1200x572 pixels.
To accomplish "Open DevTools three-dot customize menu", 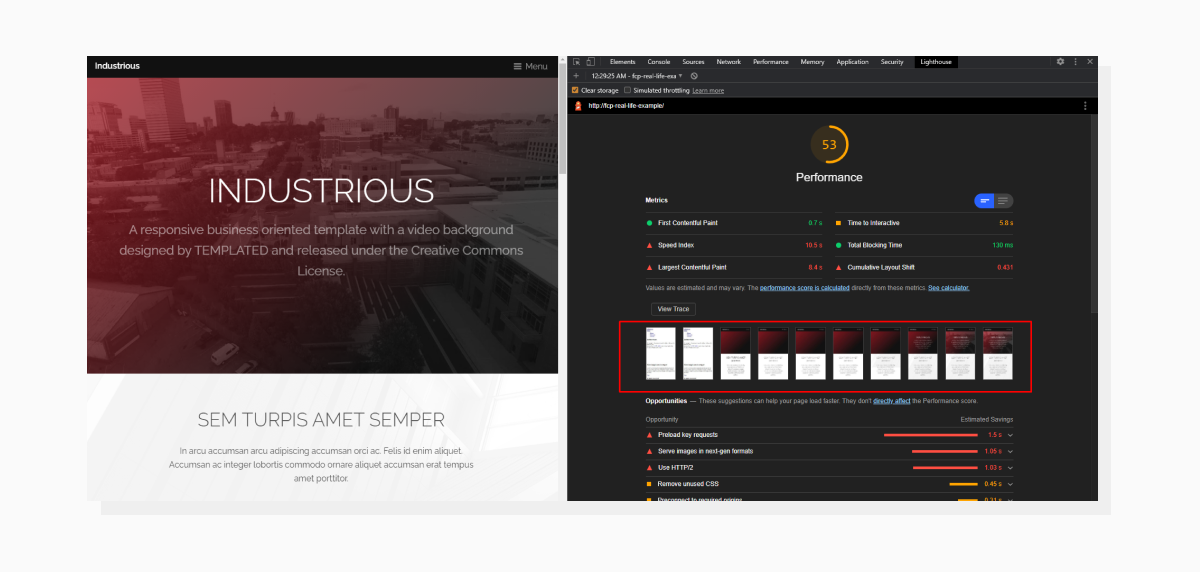I will (1076, 62).
